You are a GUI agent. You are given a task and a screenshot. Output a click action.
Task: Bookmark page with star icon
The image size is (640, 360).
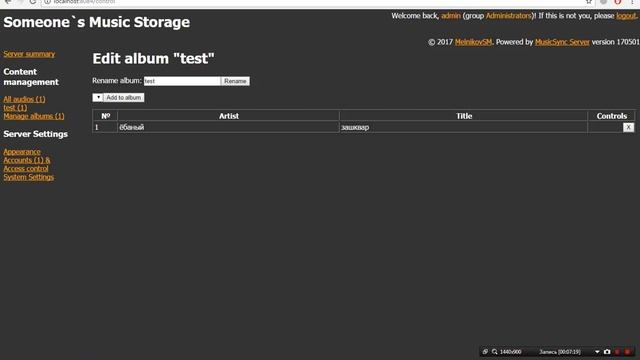pyautogui.click(x=589, y=2)
